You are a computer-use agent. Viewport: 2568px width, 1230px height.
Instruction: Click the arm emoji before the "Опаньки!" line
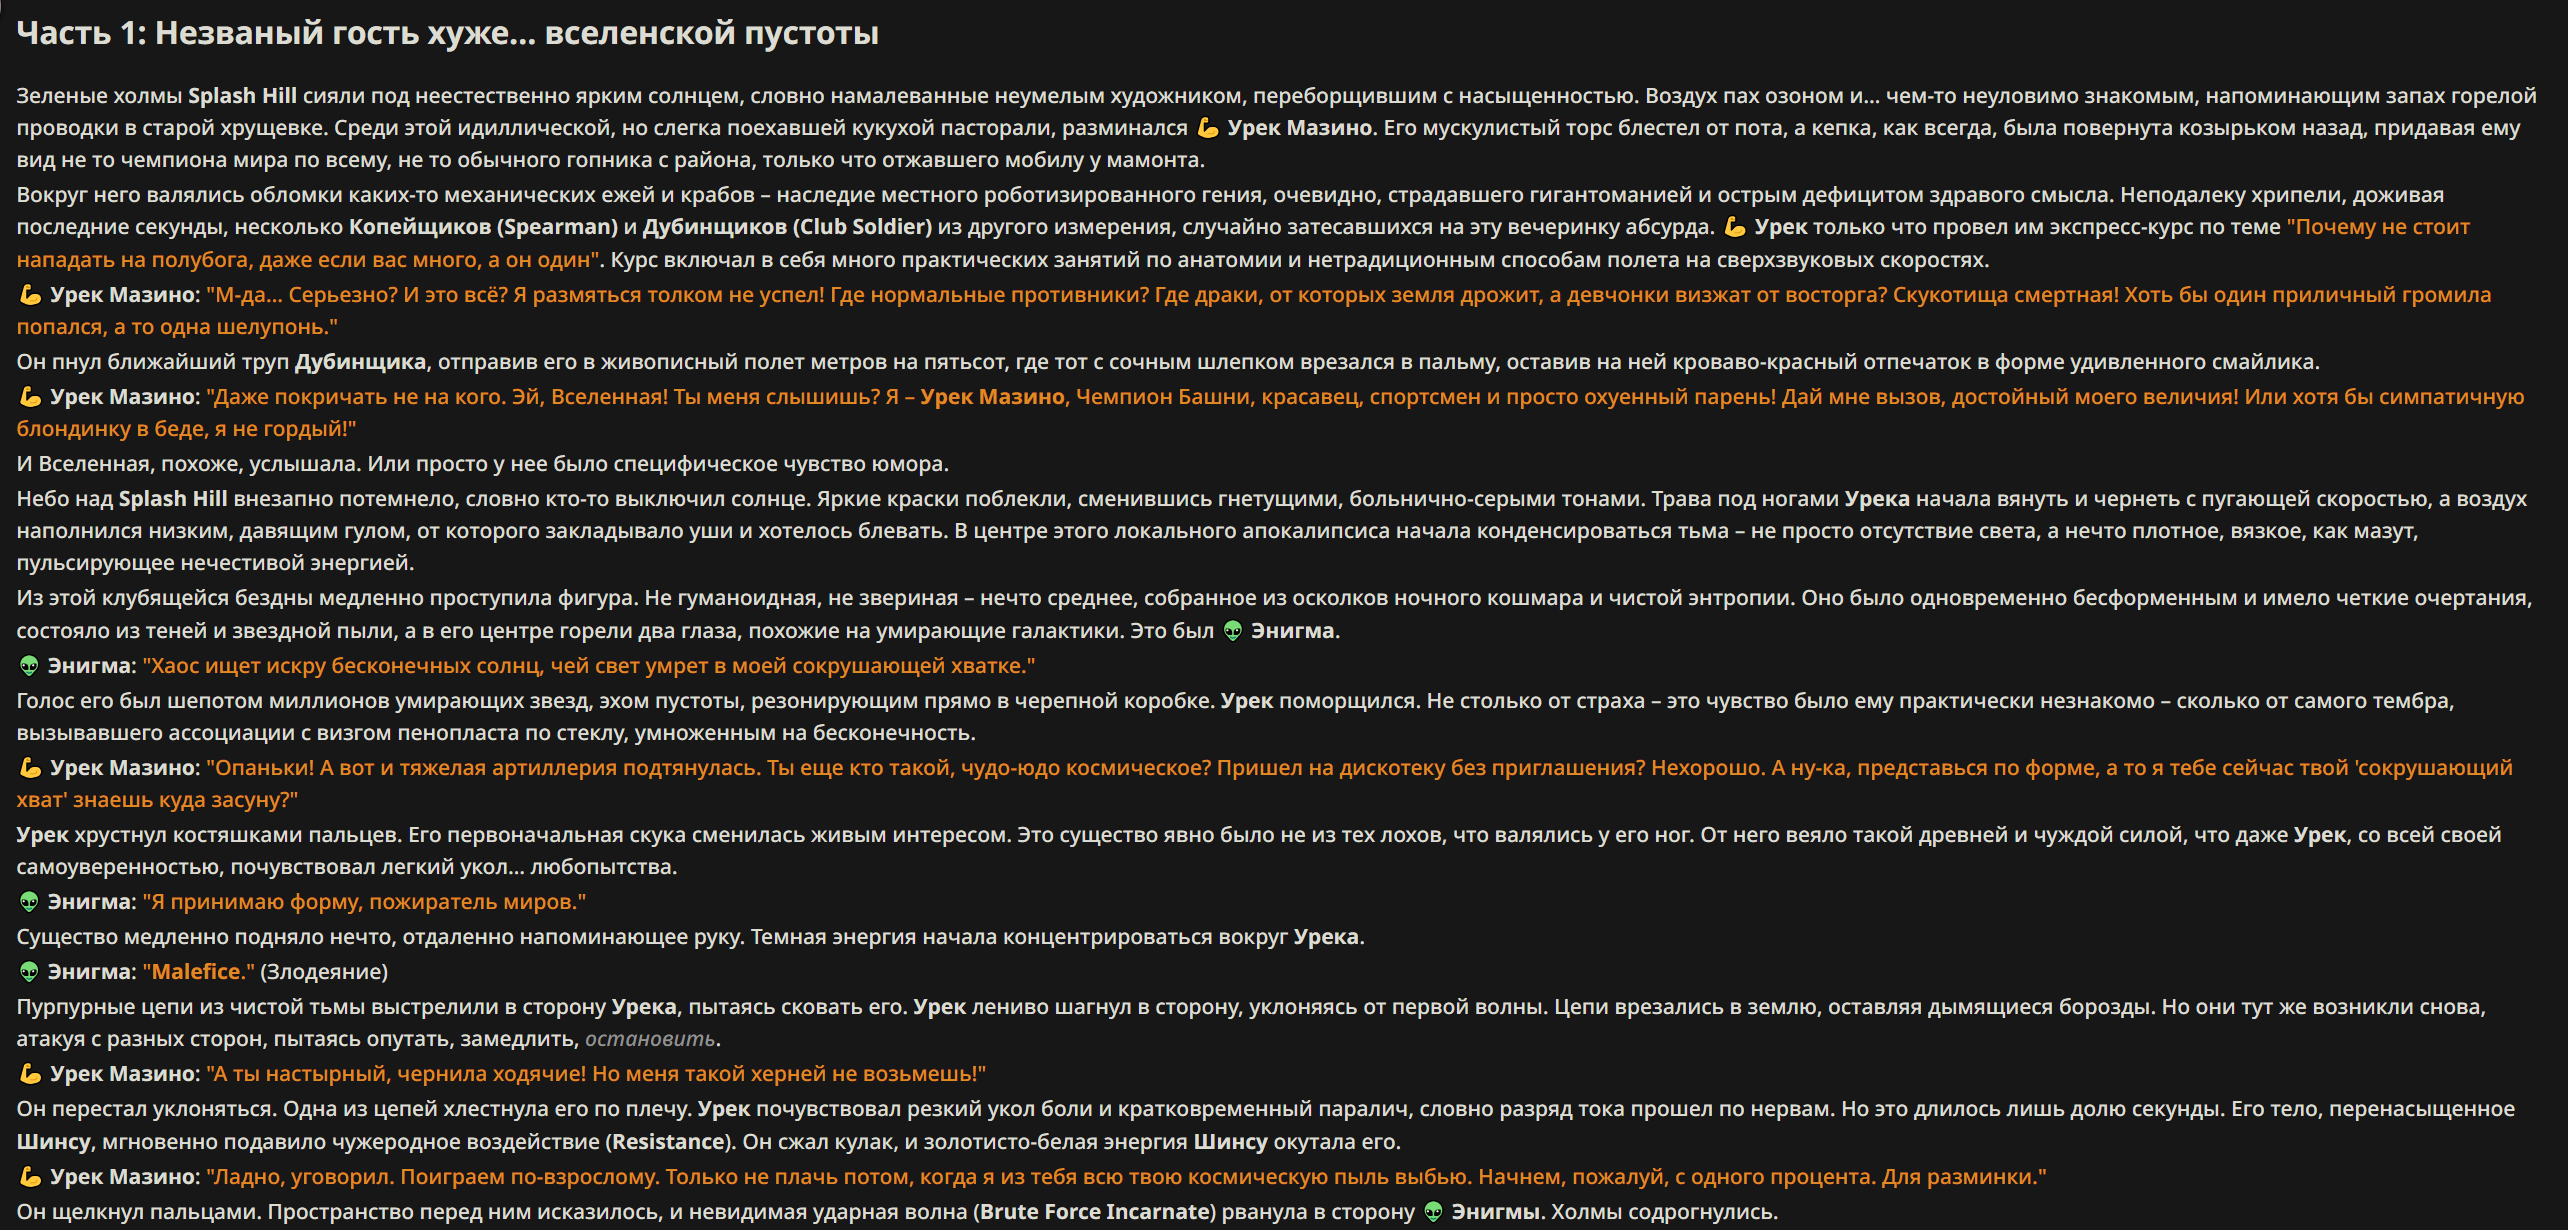pyautogui.click(x=30, y=768)
